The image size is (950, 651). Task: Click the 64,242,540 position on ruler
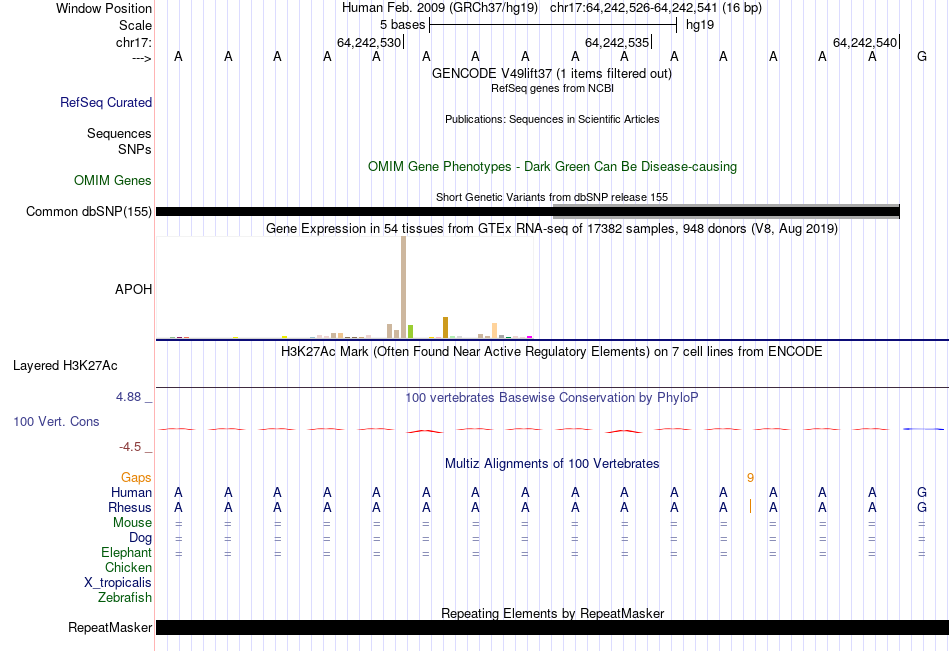865,42
